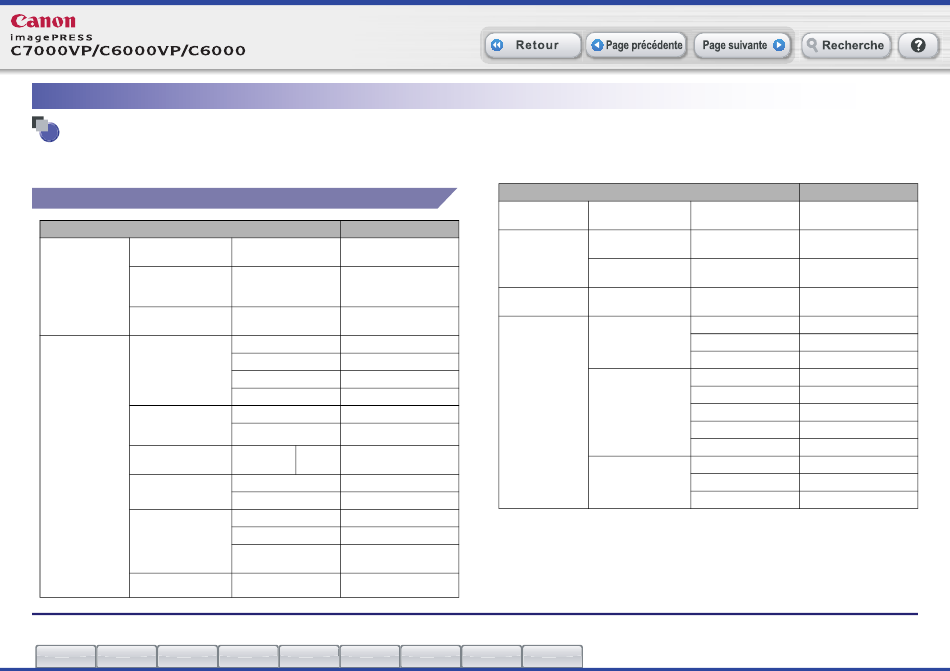Select the second blank tab at the bottom
The width and height of the screenshot is (950, 671).
coord(127,656)
